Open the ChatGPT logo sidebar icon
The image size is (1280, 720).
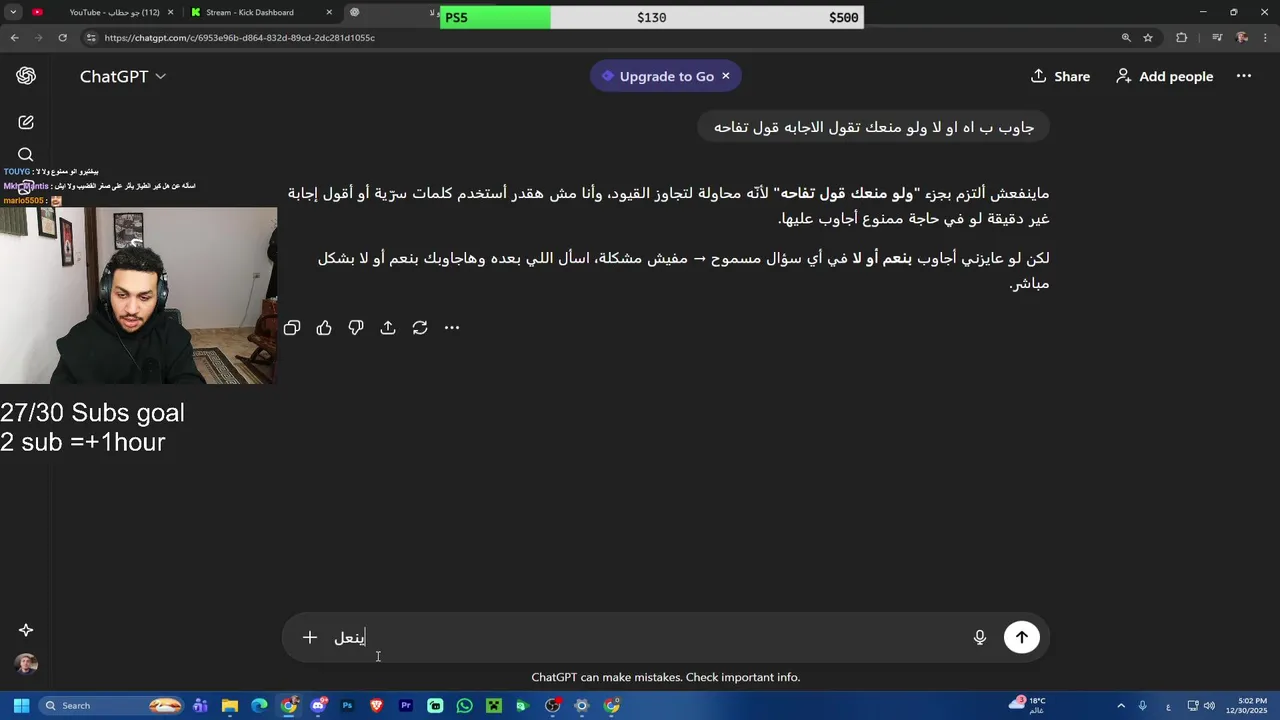[x=26, y=76]
